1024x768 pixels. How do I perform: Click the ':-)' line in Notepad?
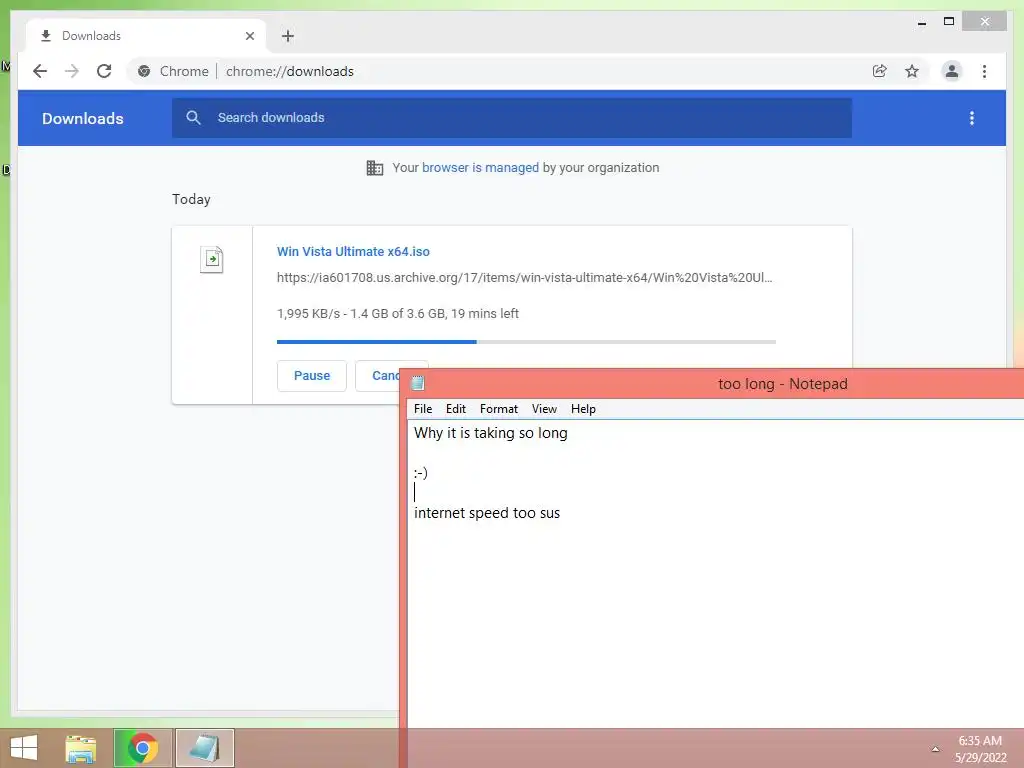421,473
